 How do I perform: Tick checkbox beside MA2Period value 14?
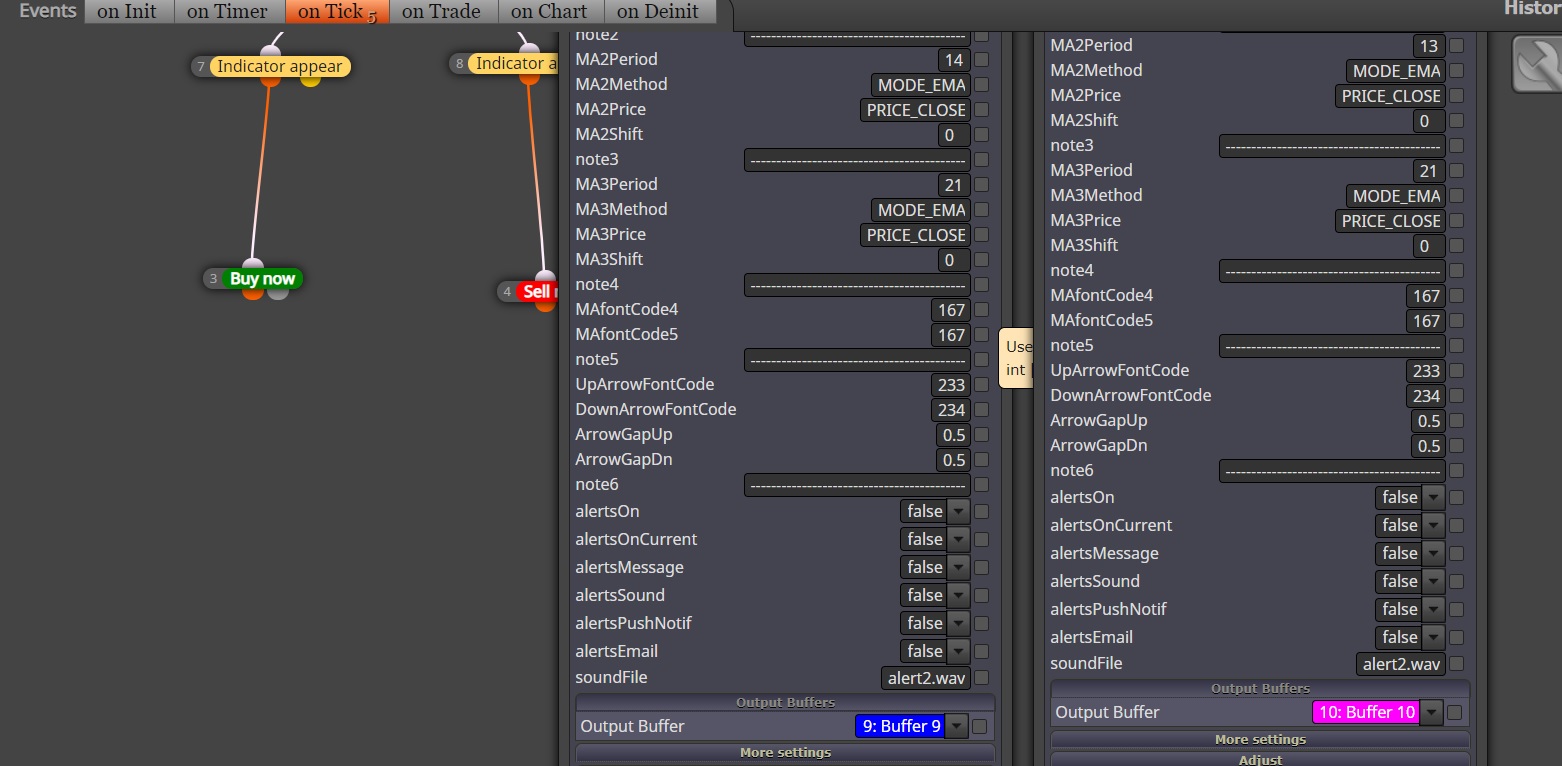[981, 60]
